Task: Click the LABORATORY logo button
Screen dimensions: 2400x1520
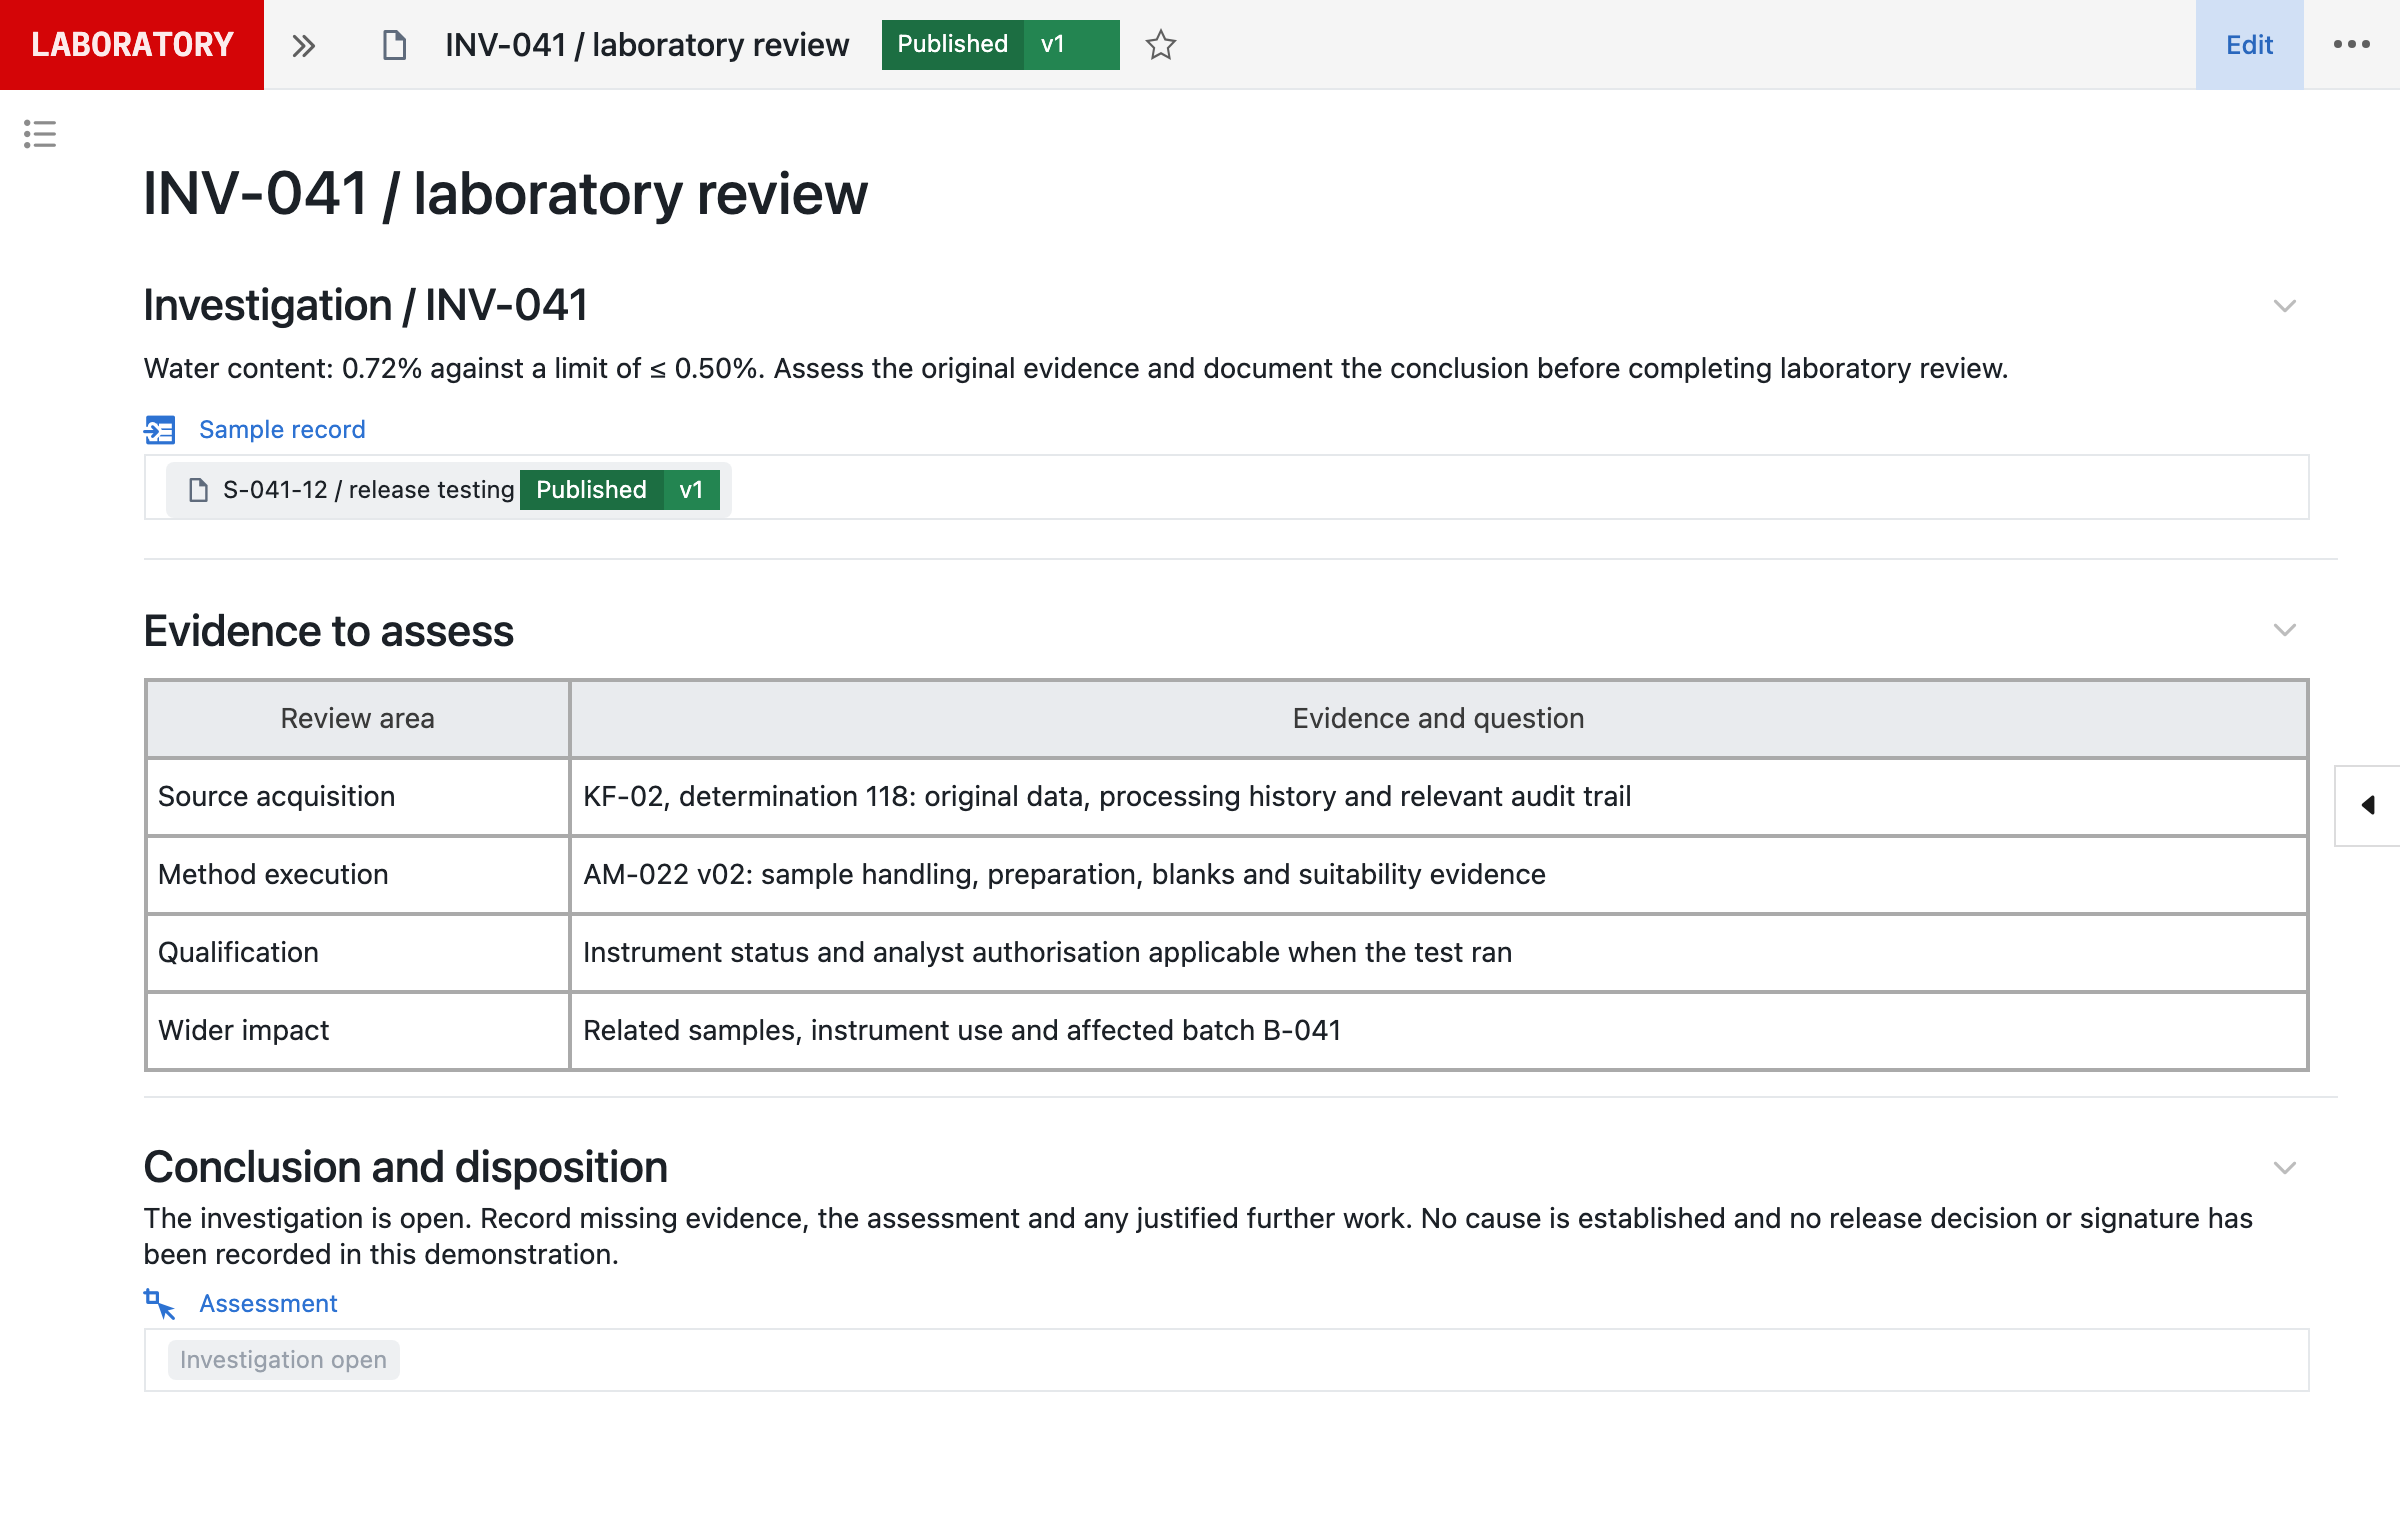Action: (x=132, y=45)
